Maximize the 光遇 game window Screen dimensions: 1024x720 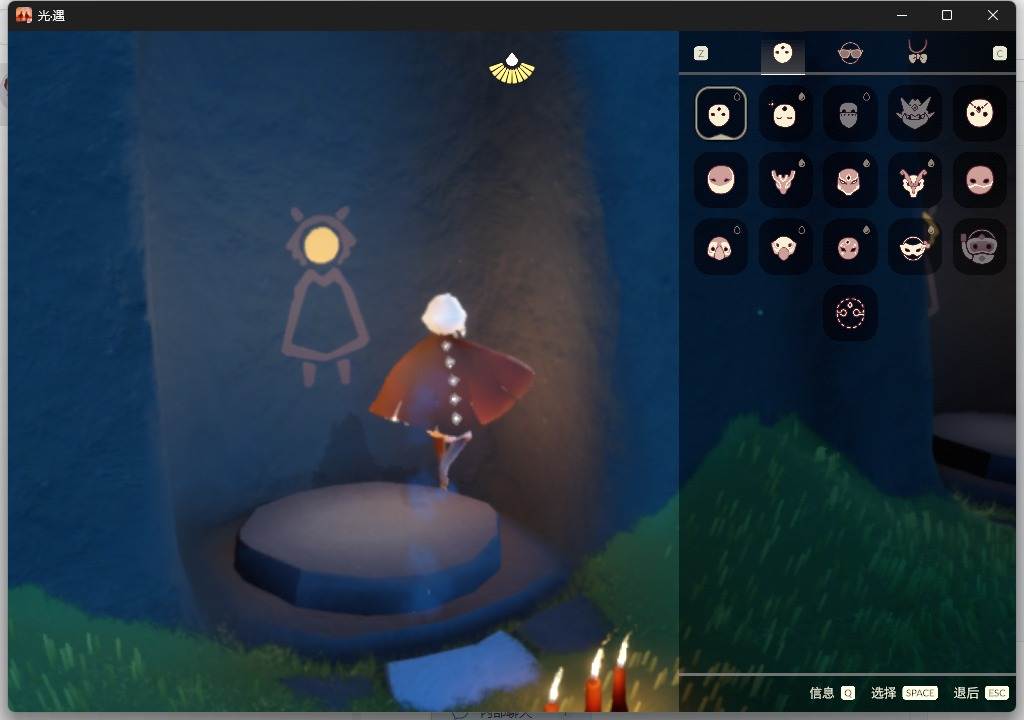point(947,15)
